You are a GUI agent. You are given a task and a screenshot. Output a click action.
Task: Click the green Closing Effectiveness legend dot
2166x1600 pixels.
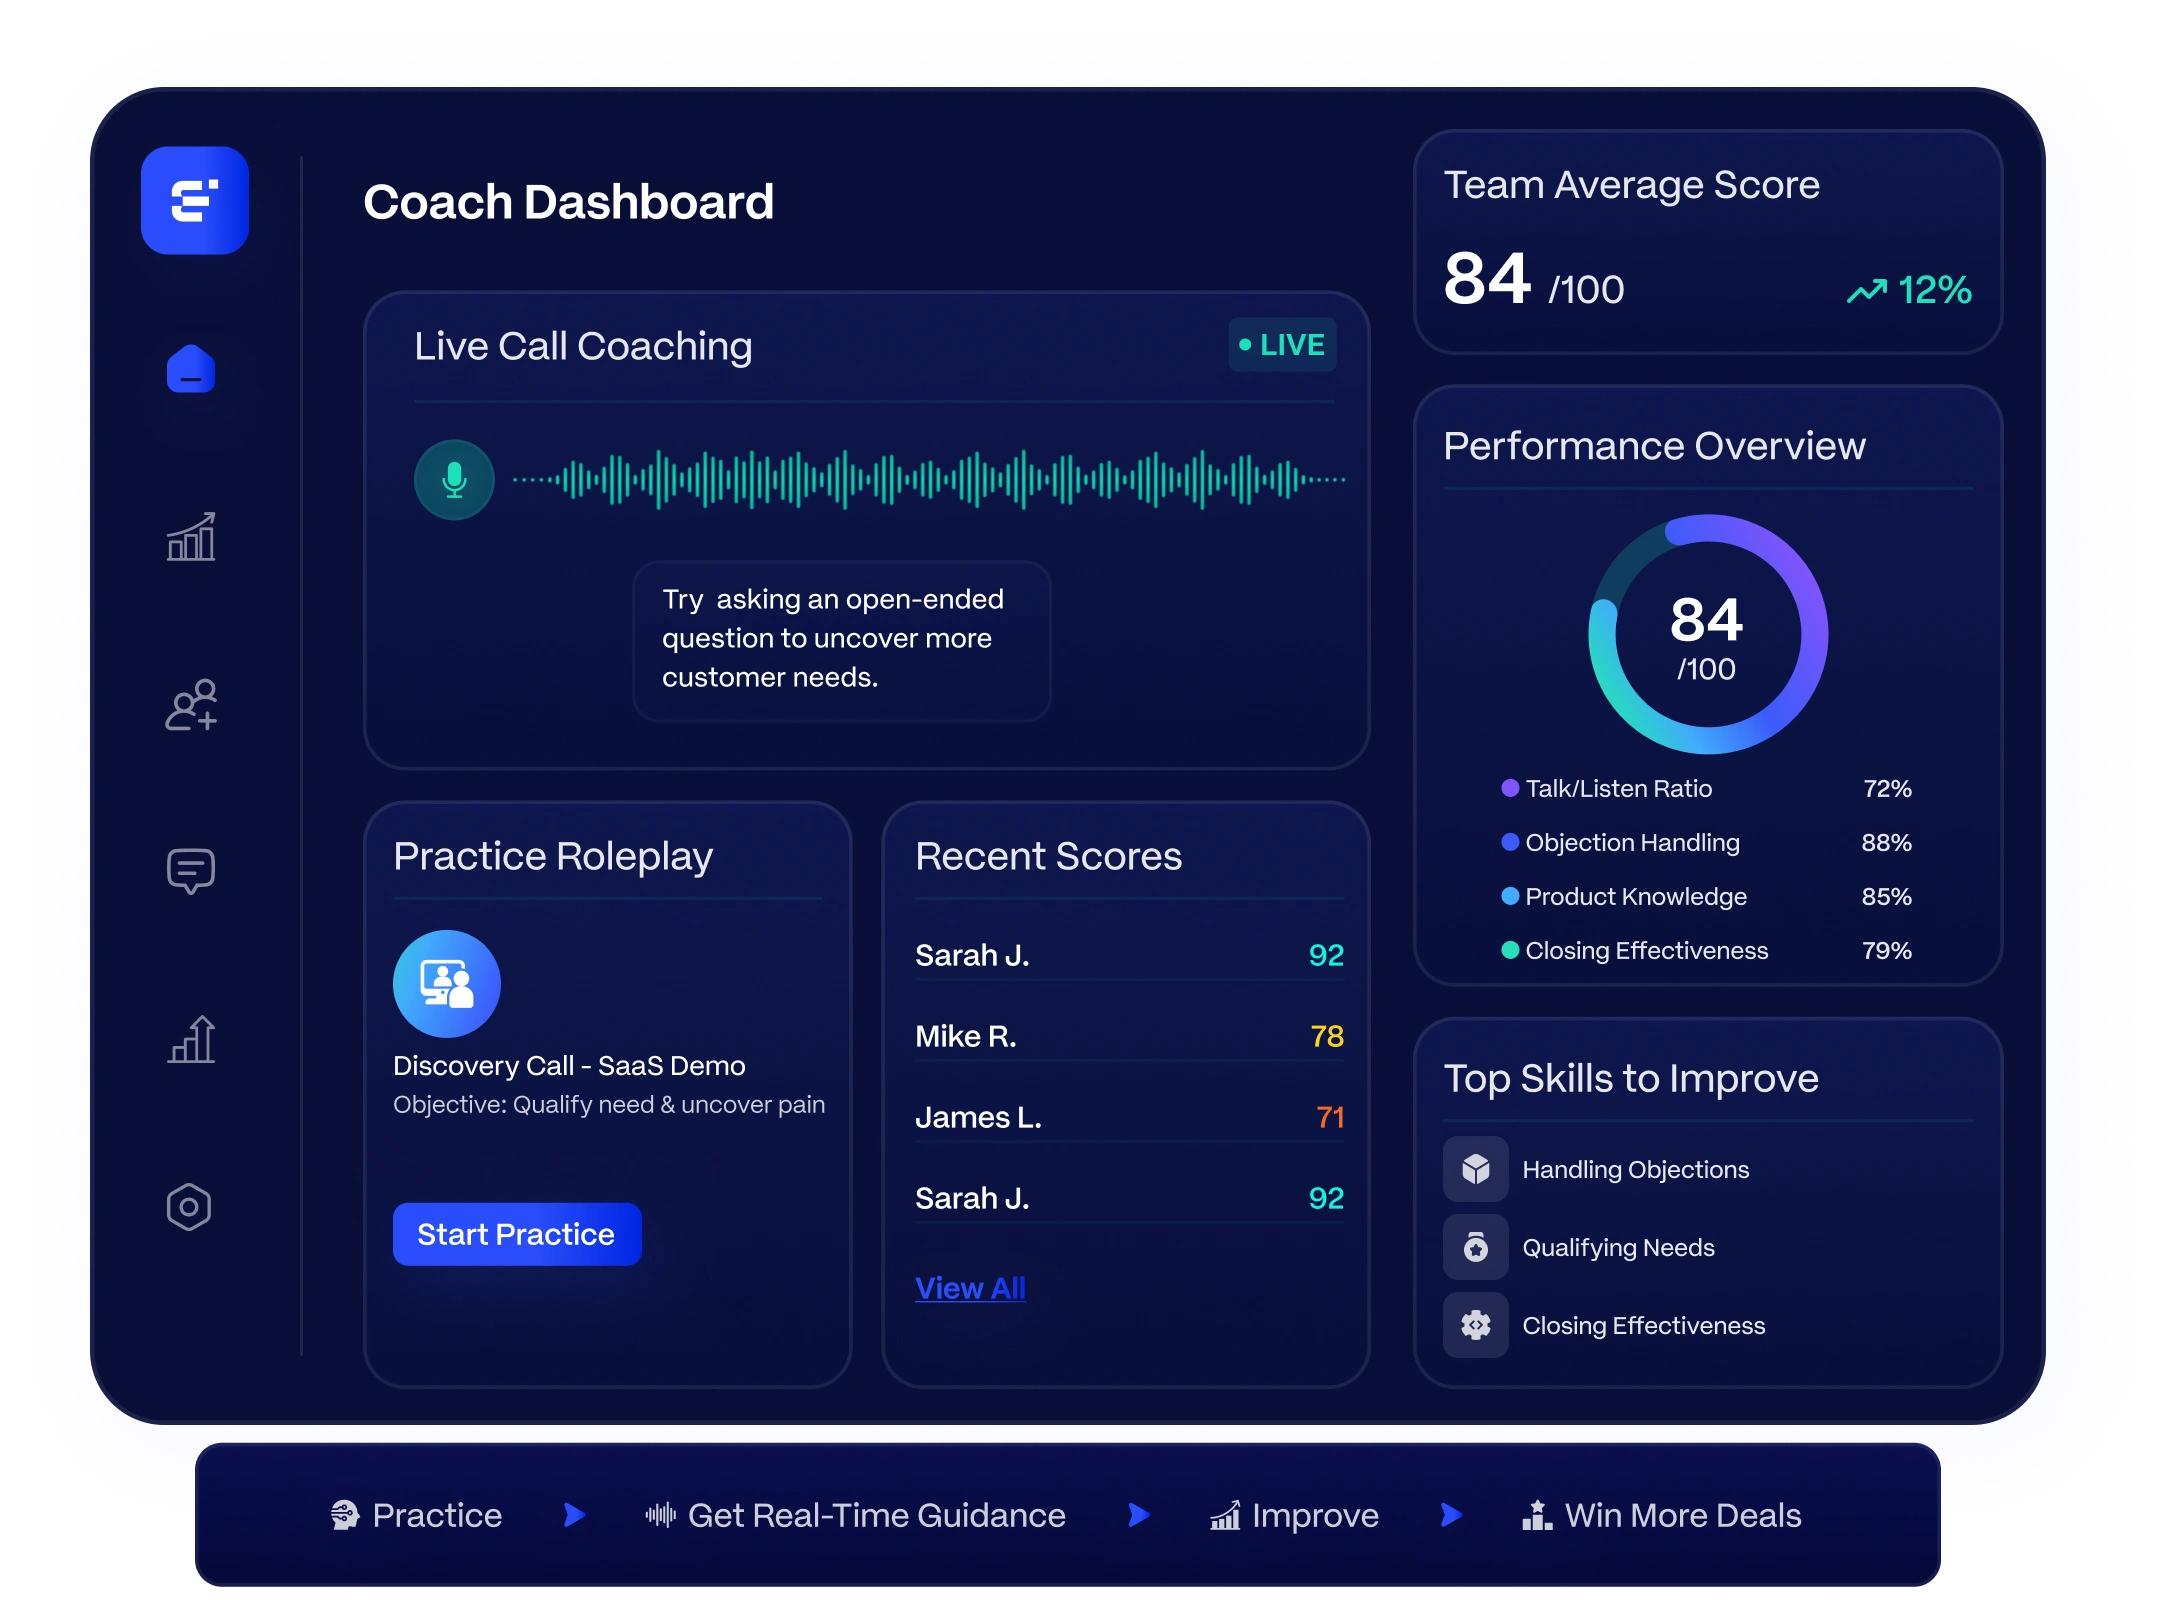[1510, 950]
